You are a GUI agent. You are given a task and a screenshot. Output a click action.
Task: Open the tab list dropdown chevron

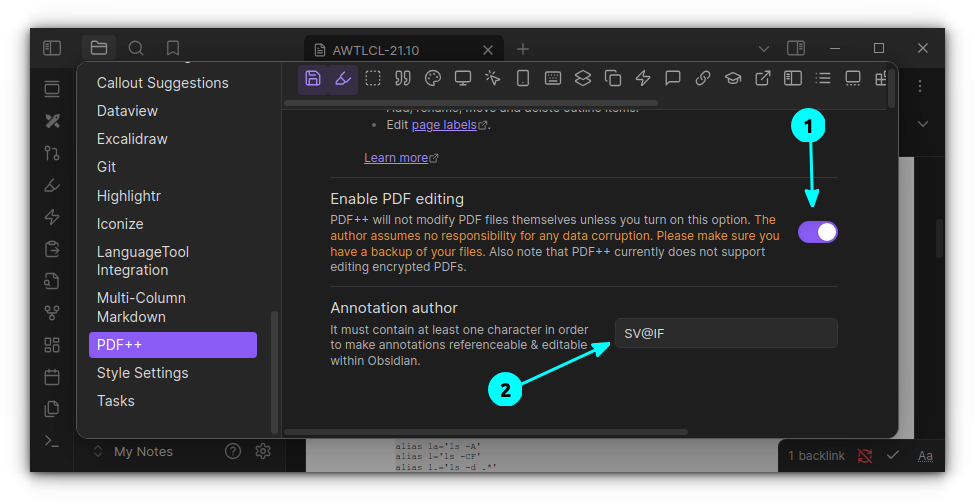point(763,48)
